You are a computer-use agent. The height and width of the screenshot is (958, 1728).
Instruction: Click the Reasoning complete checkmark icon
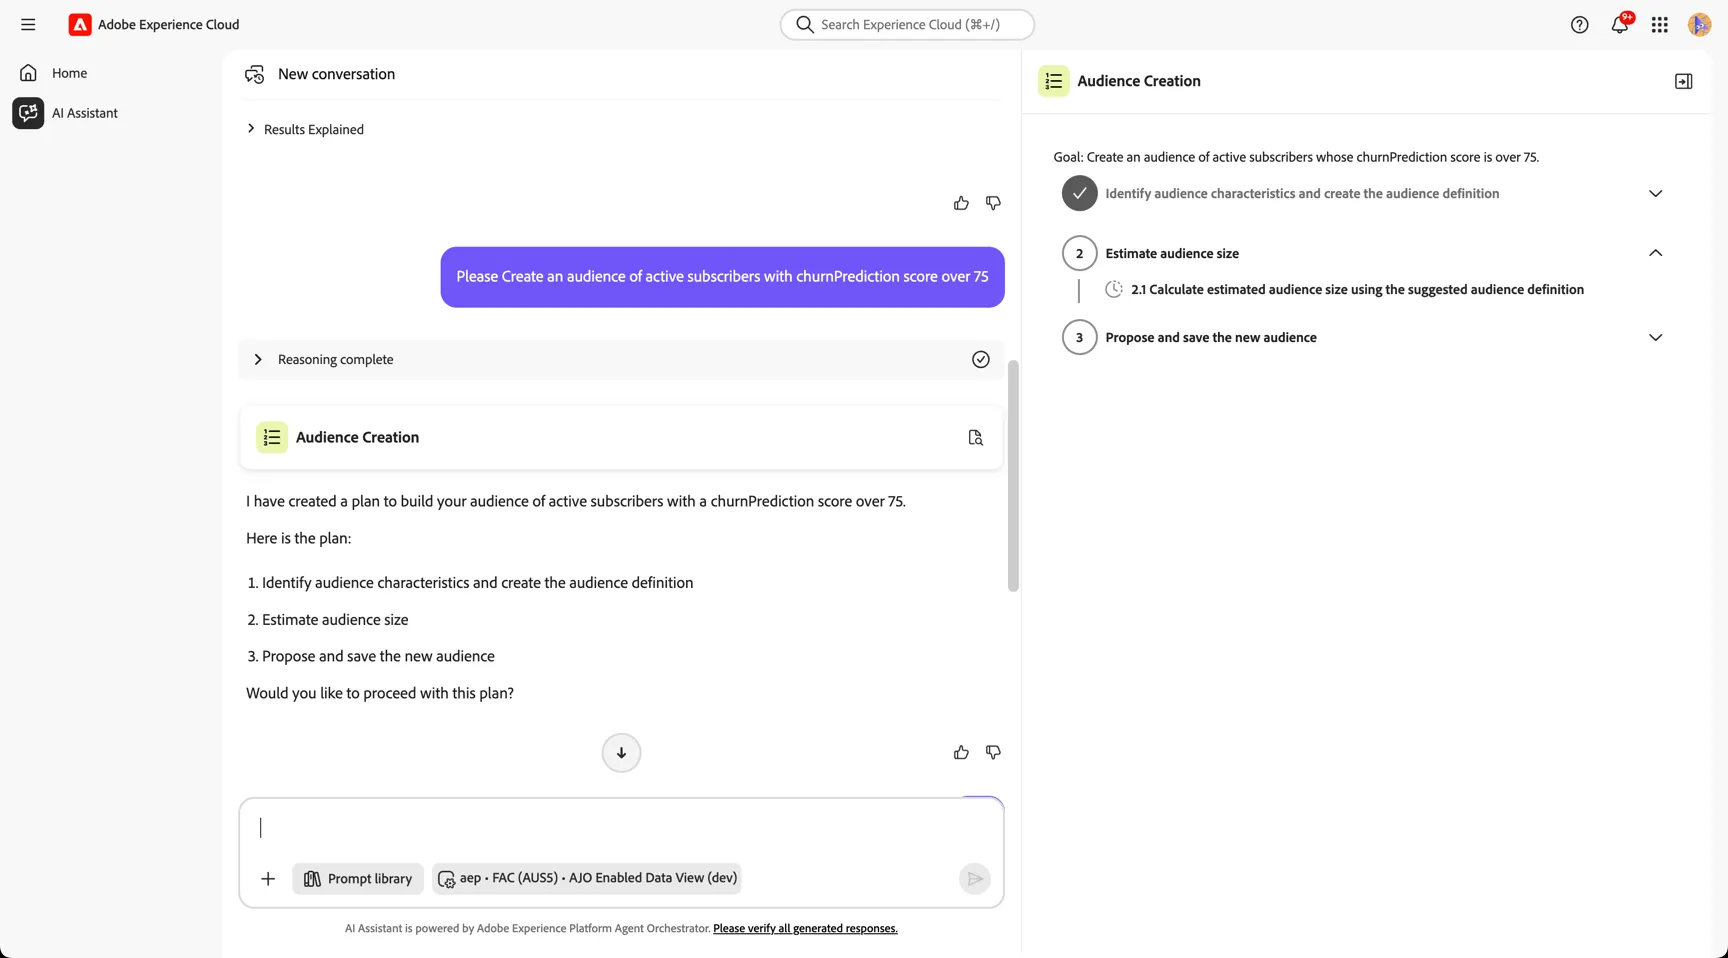coord(980,359)
